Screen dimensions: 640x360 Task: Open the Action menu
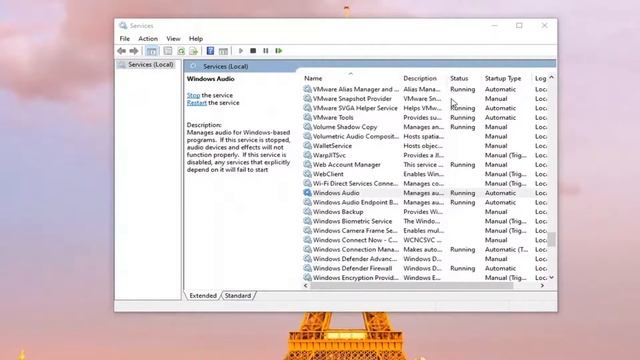[x=148, y=39]
